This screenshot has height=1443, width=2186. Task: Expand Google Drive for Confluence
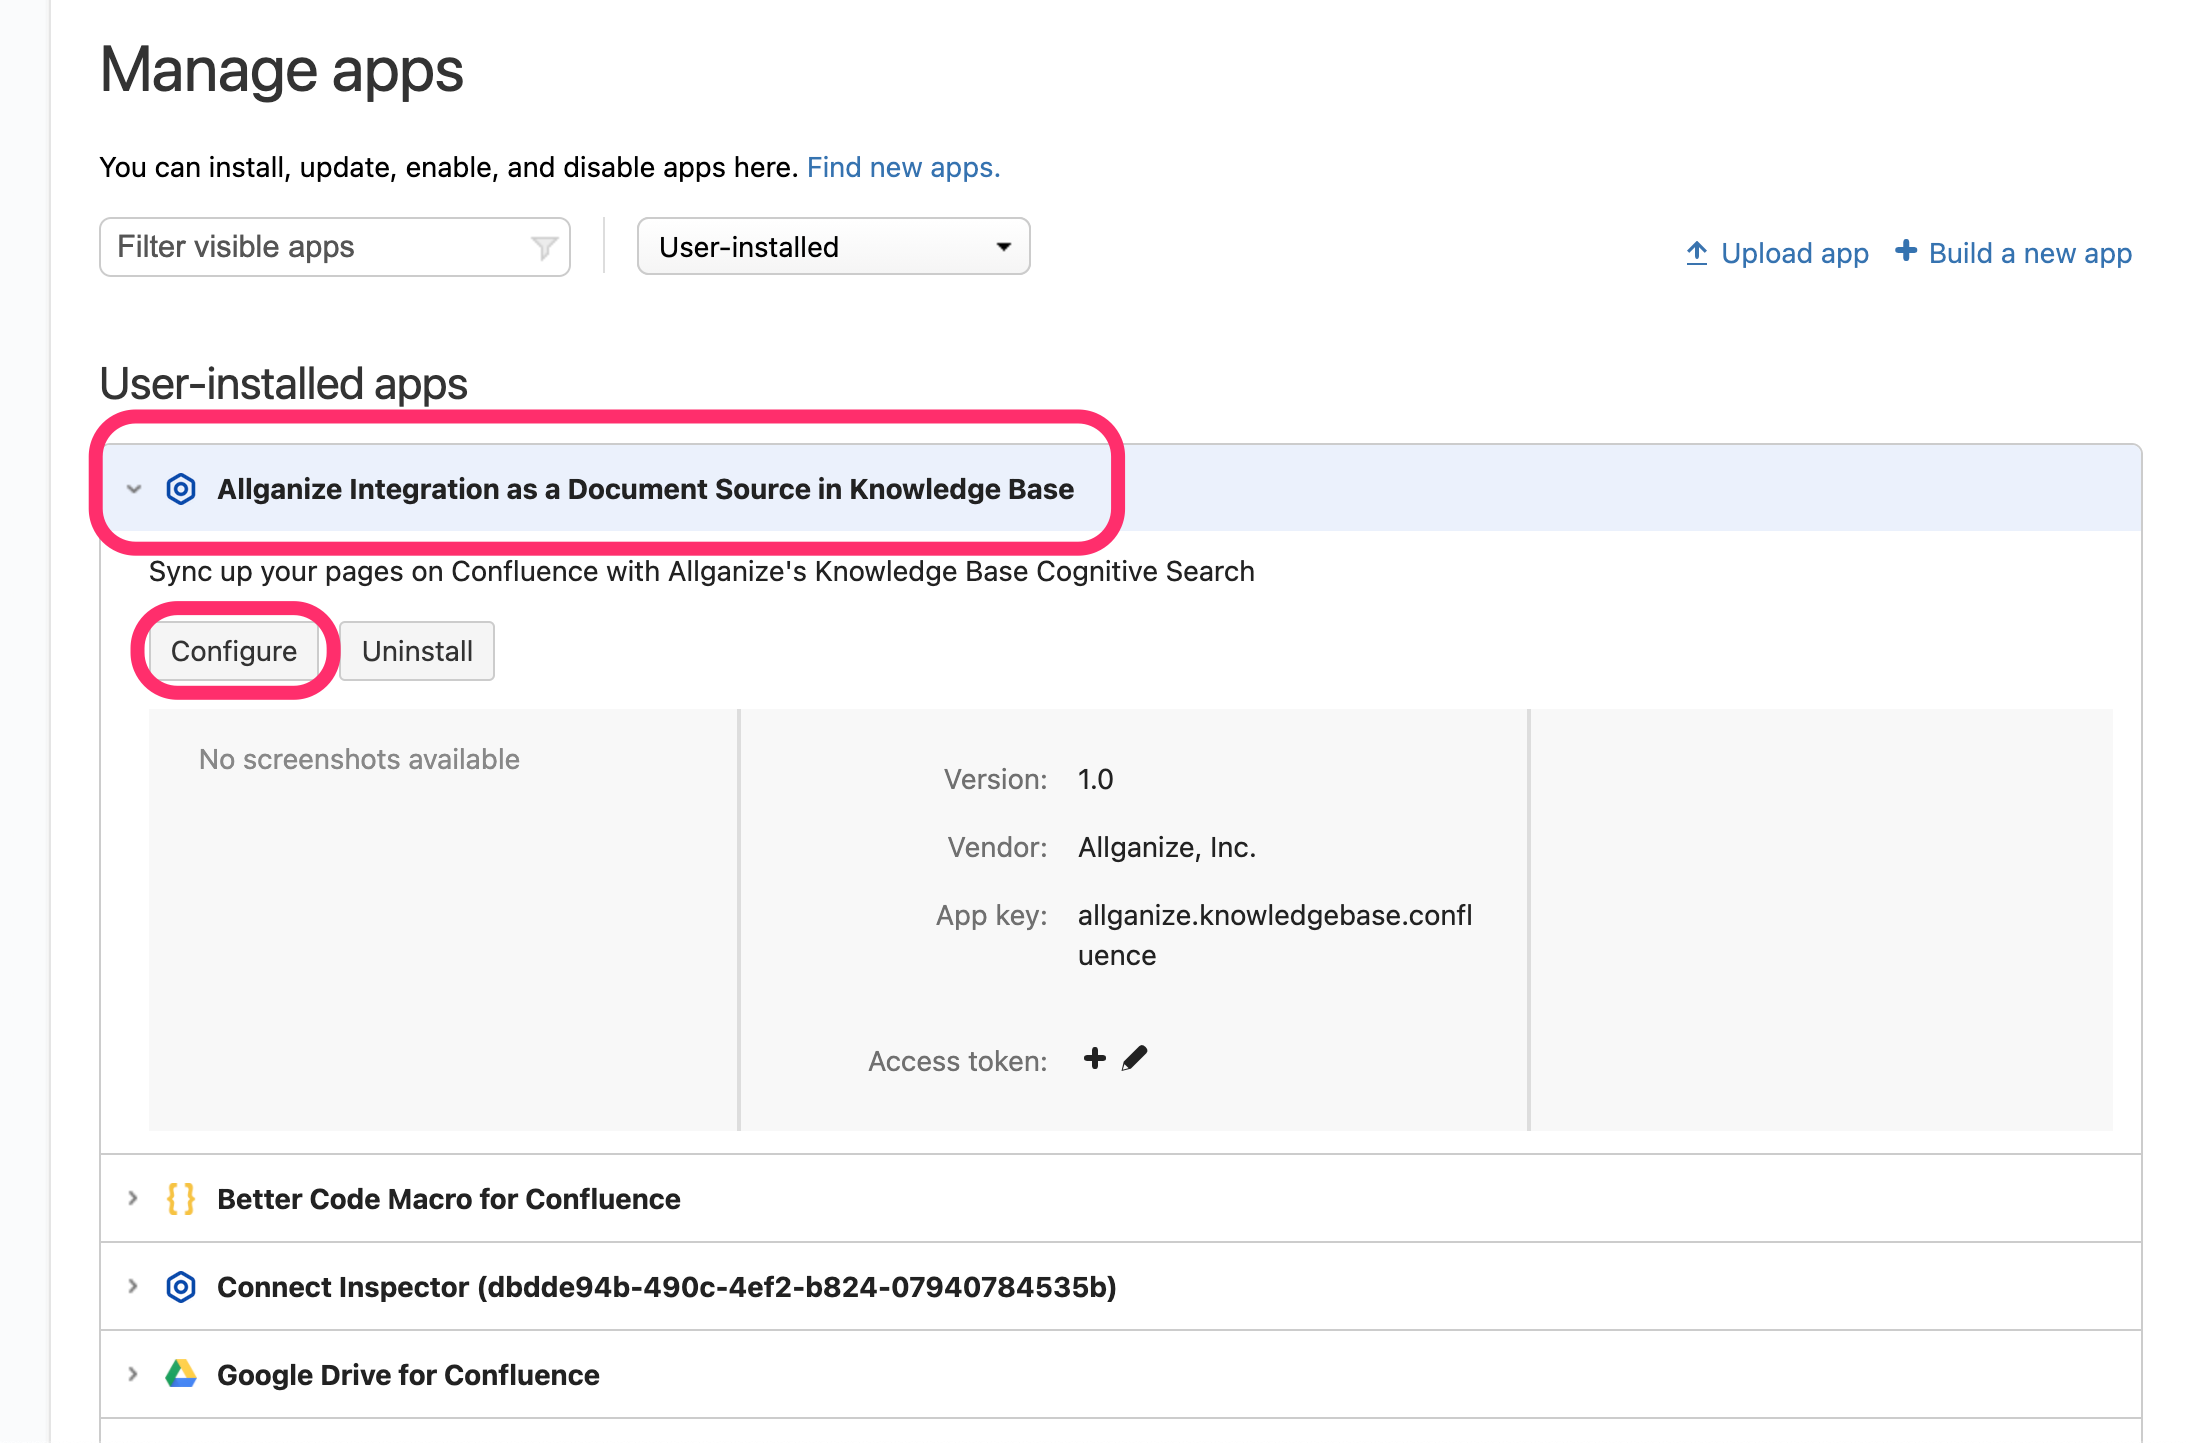(x=133, y=1374)
